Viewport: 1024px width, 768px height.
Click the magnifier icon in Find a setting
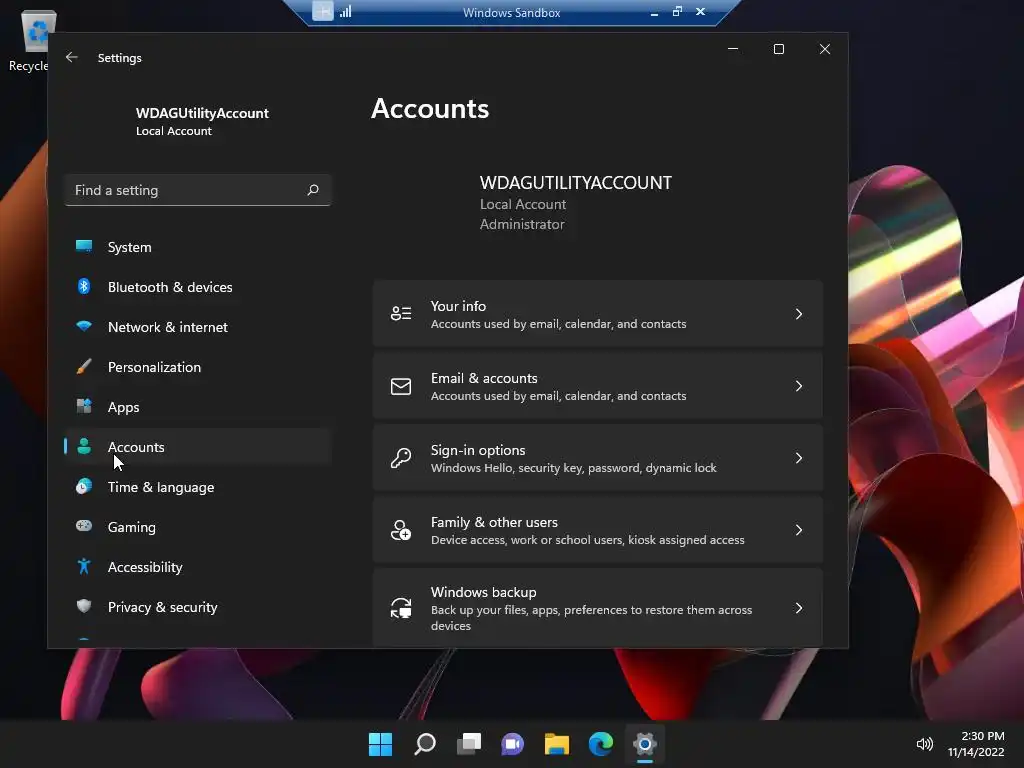[313, 190]
